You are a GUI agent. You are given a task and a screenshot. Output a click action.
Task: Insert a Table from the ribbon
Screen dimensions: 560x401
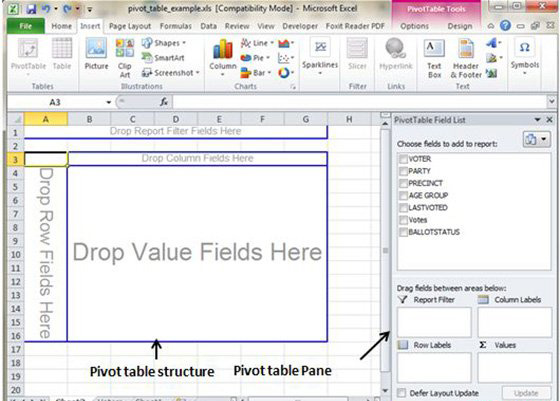(x=62, y=54)
